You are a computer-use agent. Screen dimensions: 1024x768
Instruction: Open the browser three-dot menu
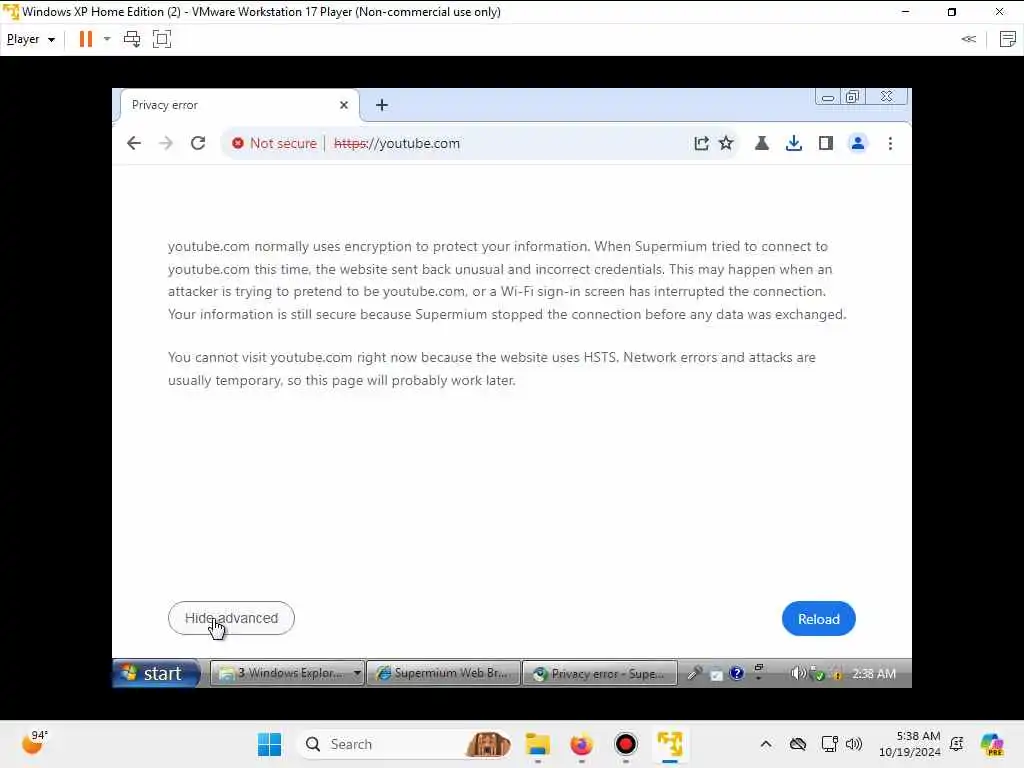tap(890, 143)
